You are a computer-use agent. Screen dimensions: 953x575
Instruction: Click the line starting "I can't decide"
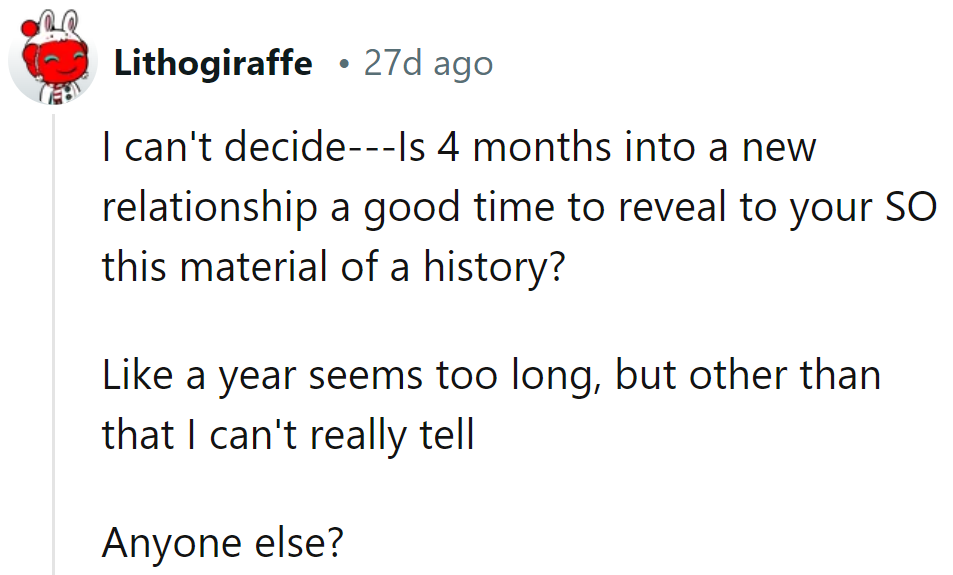[458, 149]
